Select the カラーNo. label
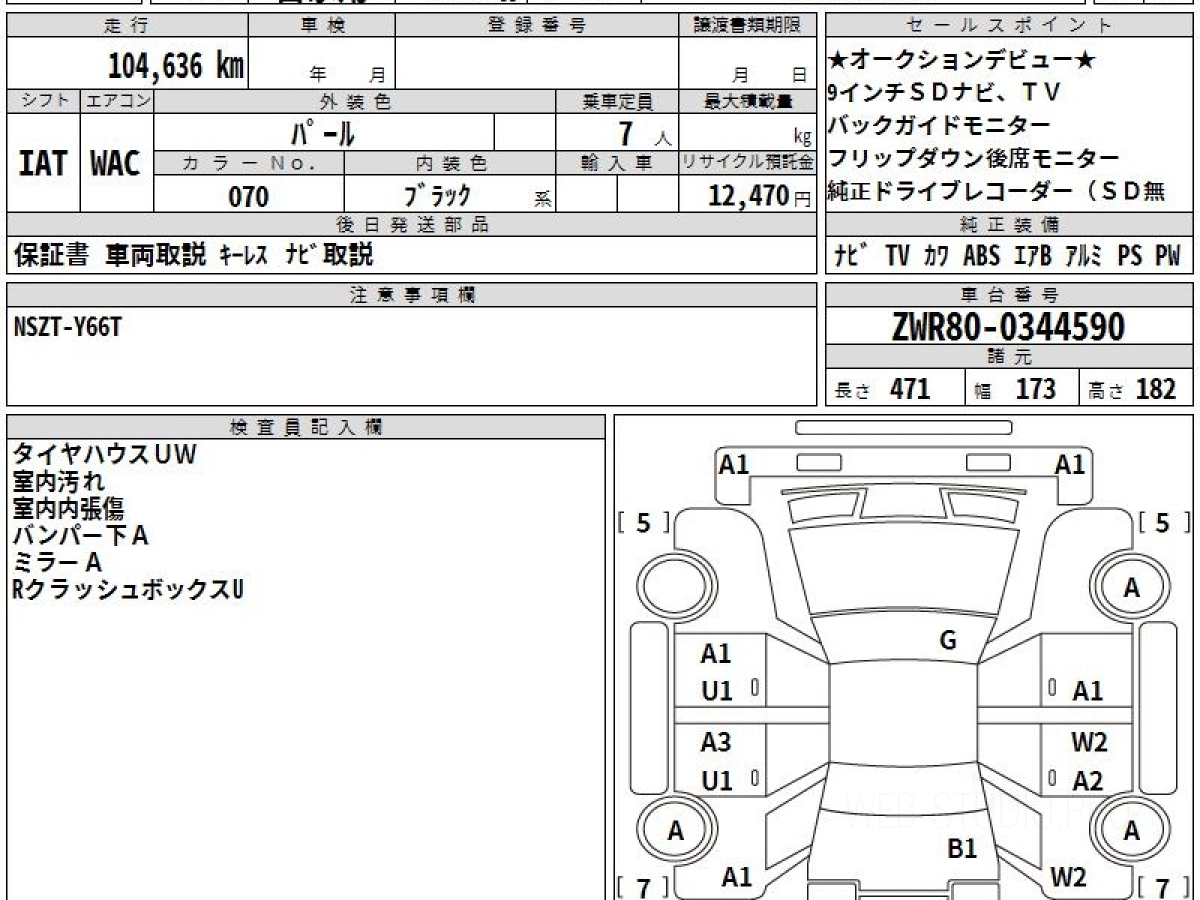 [249, 163]
